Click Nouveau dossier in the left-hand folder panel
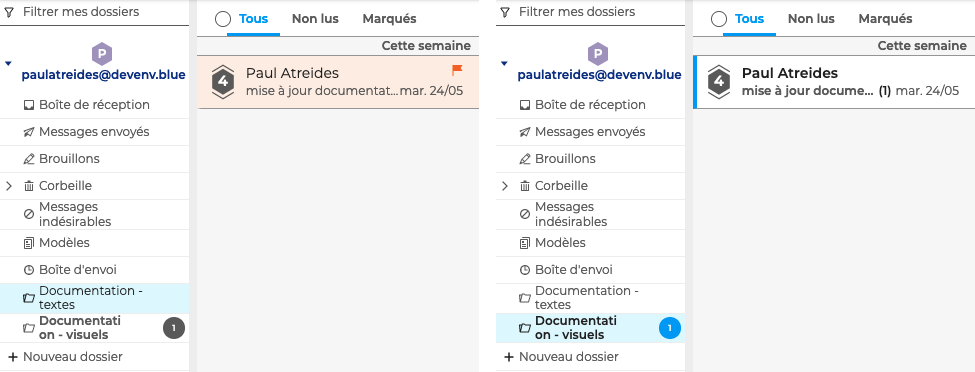Image resolution: width=975 pixels, height=372 pixels. pyautogui.click(x=65, y=357)
